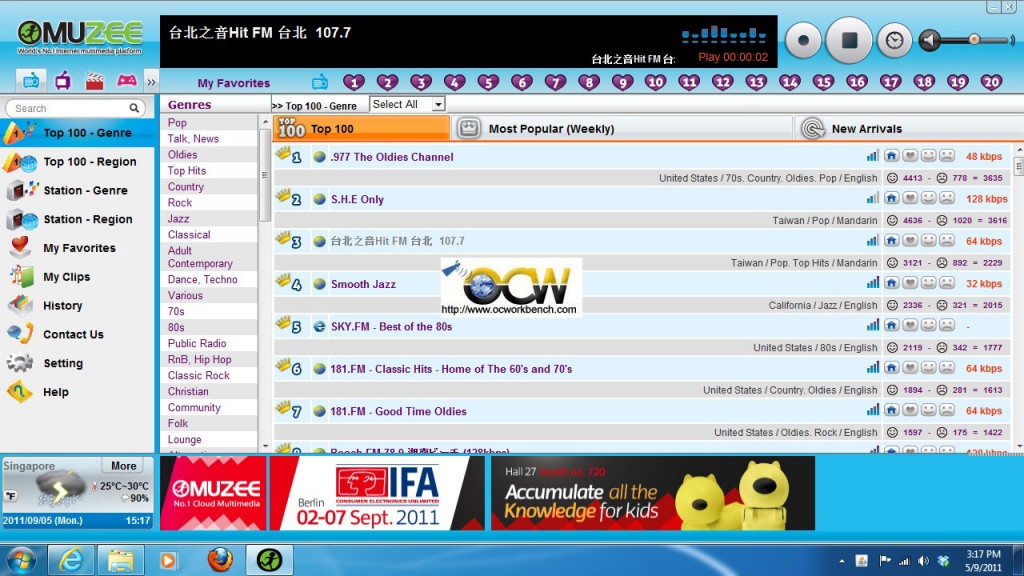Open homepage icon for Smooth Jazz row
Image resolution: width=1024 pixels, height=576 pixels.
[891, 283]
